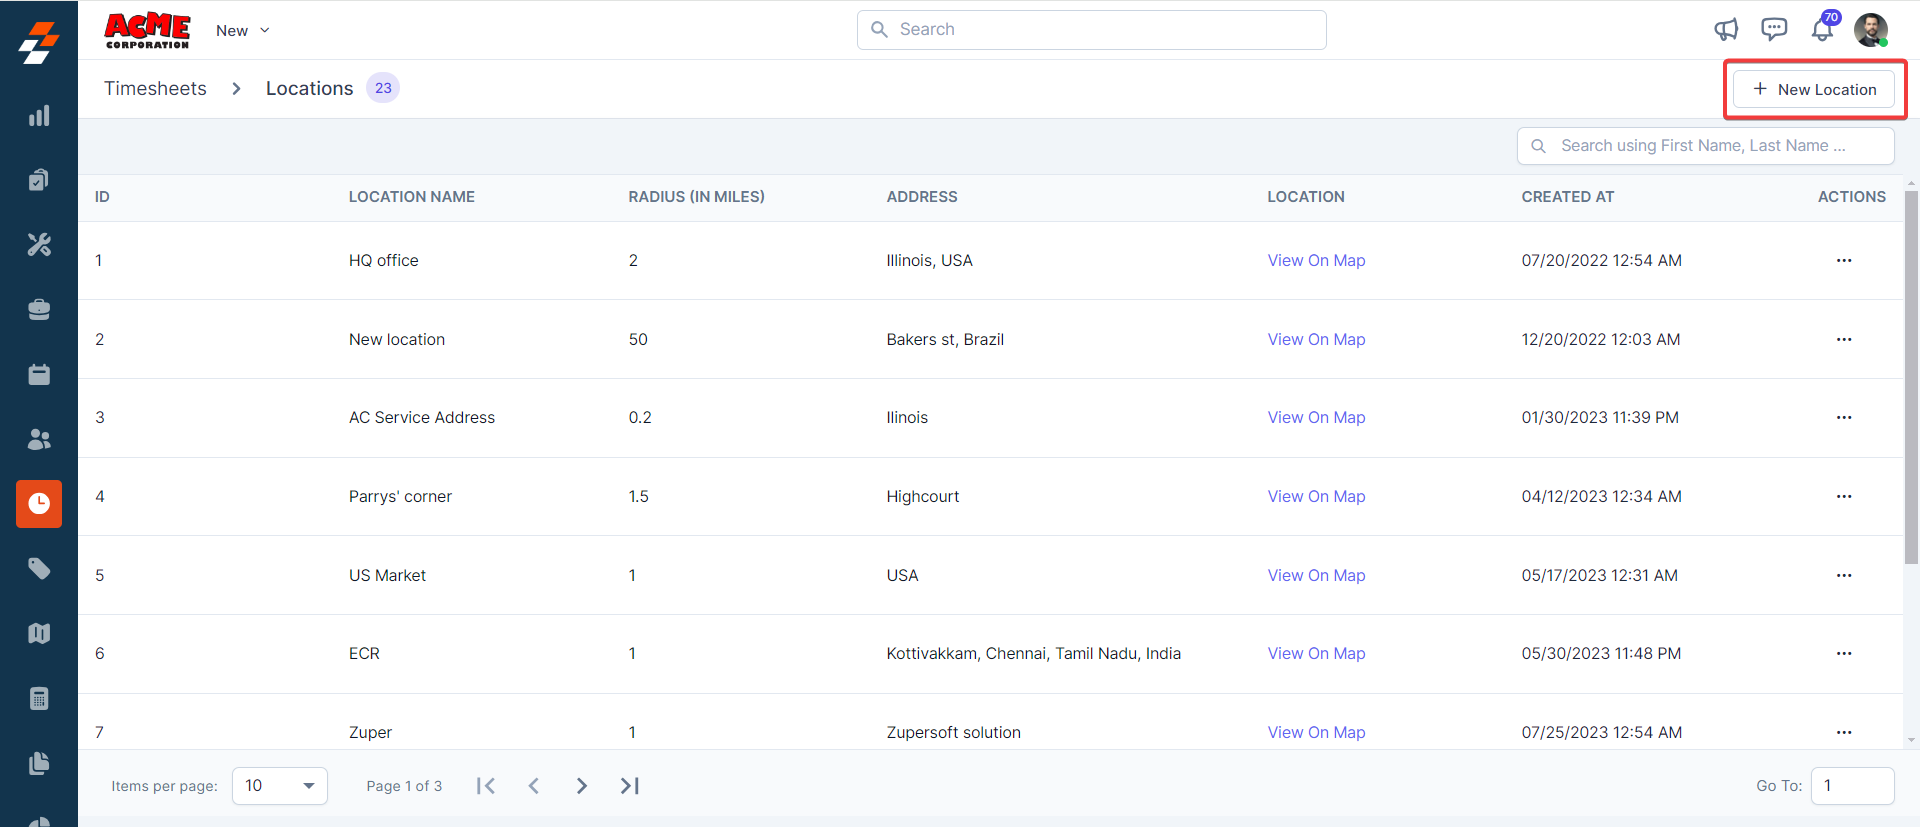Go to next page of locations
The height and width of the screenshot is (827, 1920).
(x=581, y=786)
